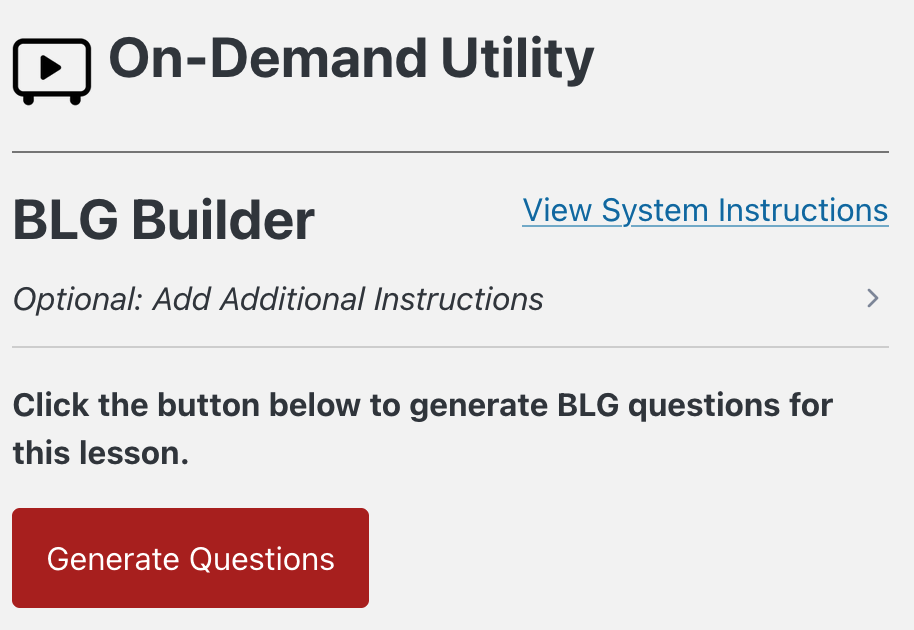Click the 'Optional: Add Additional Instructions' italic label
The image size is (914, 630).
coord(278,299)
